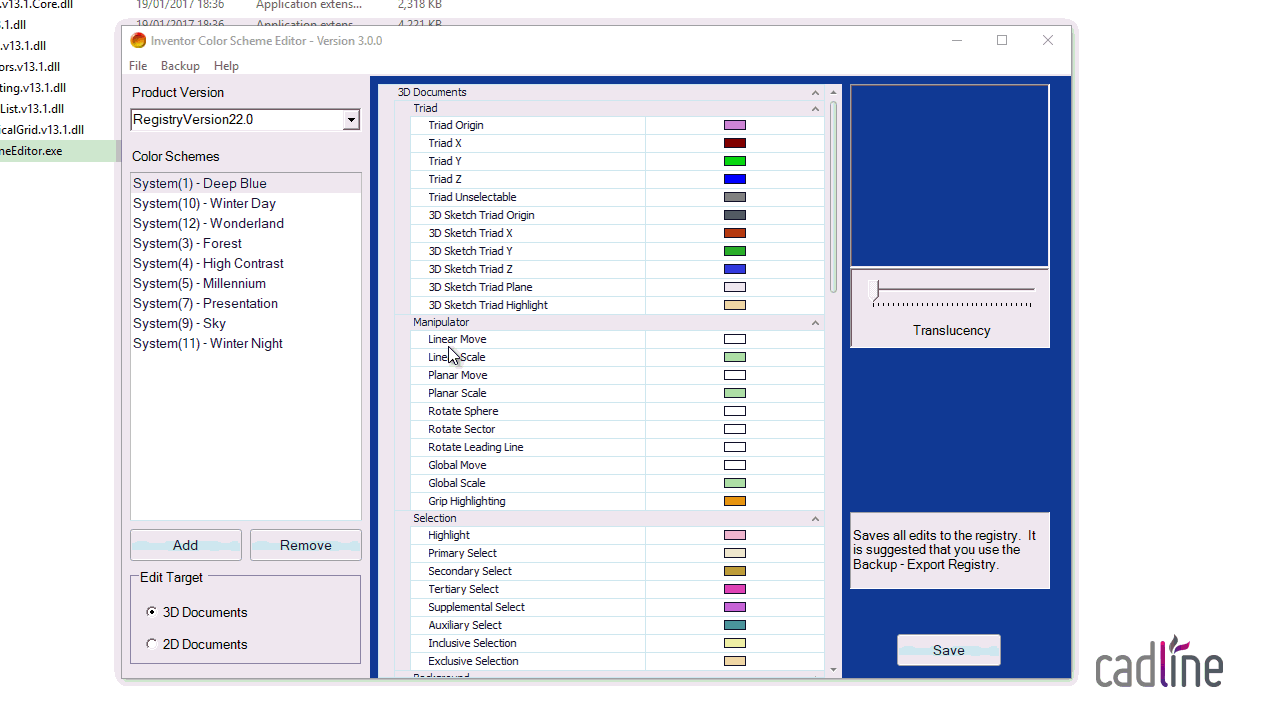The width and height of the screenshot is (1280, 720).
Task: Click the 3D Sketch Triad Z swatch
Action: pyautogui.click(x=735, y=269)
